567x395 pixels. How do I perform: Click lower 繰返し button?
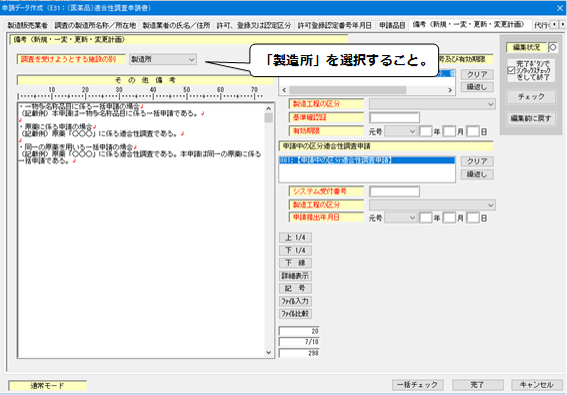[477, 174]
